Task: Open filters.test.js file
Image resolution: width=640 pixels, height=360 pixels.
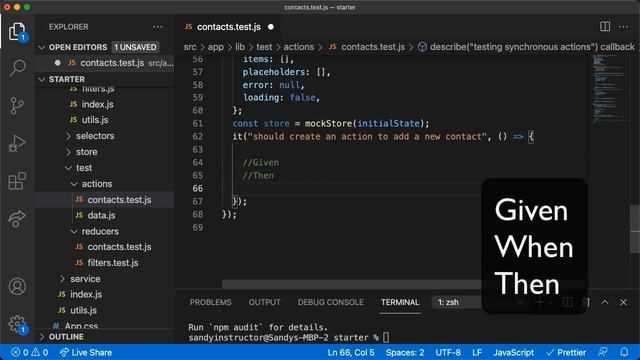Action: pos(113,263)
